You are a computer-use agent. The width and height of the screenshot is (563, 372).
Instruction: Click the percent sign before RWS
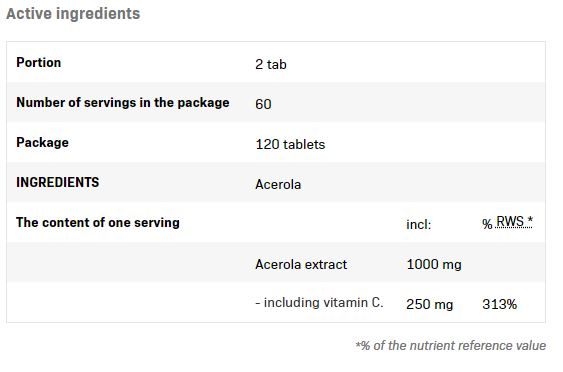[x=487, y=224]
